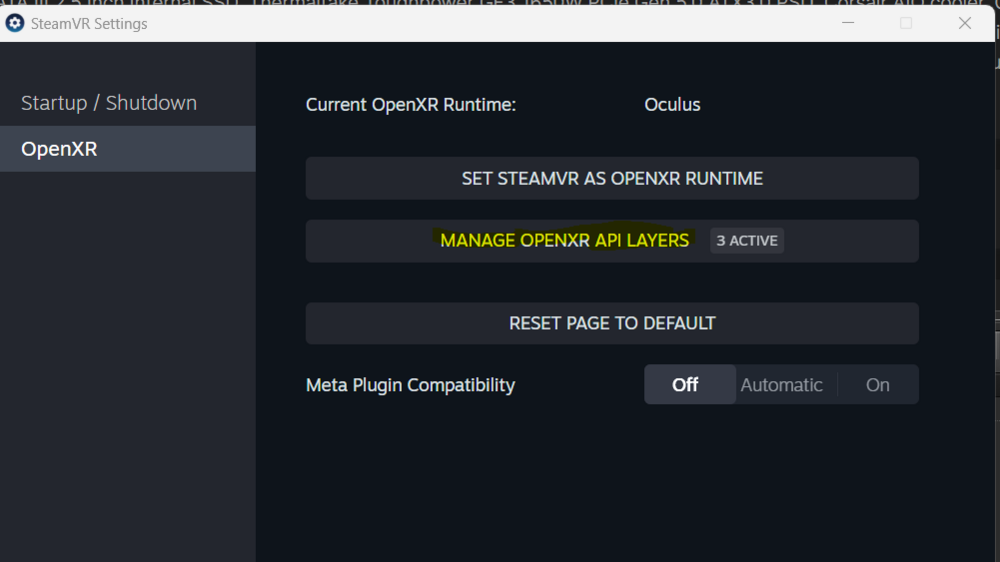Select the OpenXR sidebar tab
Screen dimensions: 1000x562
coord(128,149)
